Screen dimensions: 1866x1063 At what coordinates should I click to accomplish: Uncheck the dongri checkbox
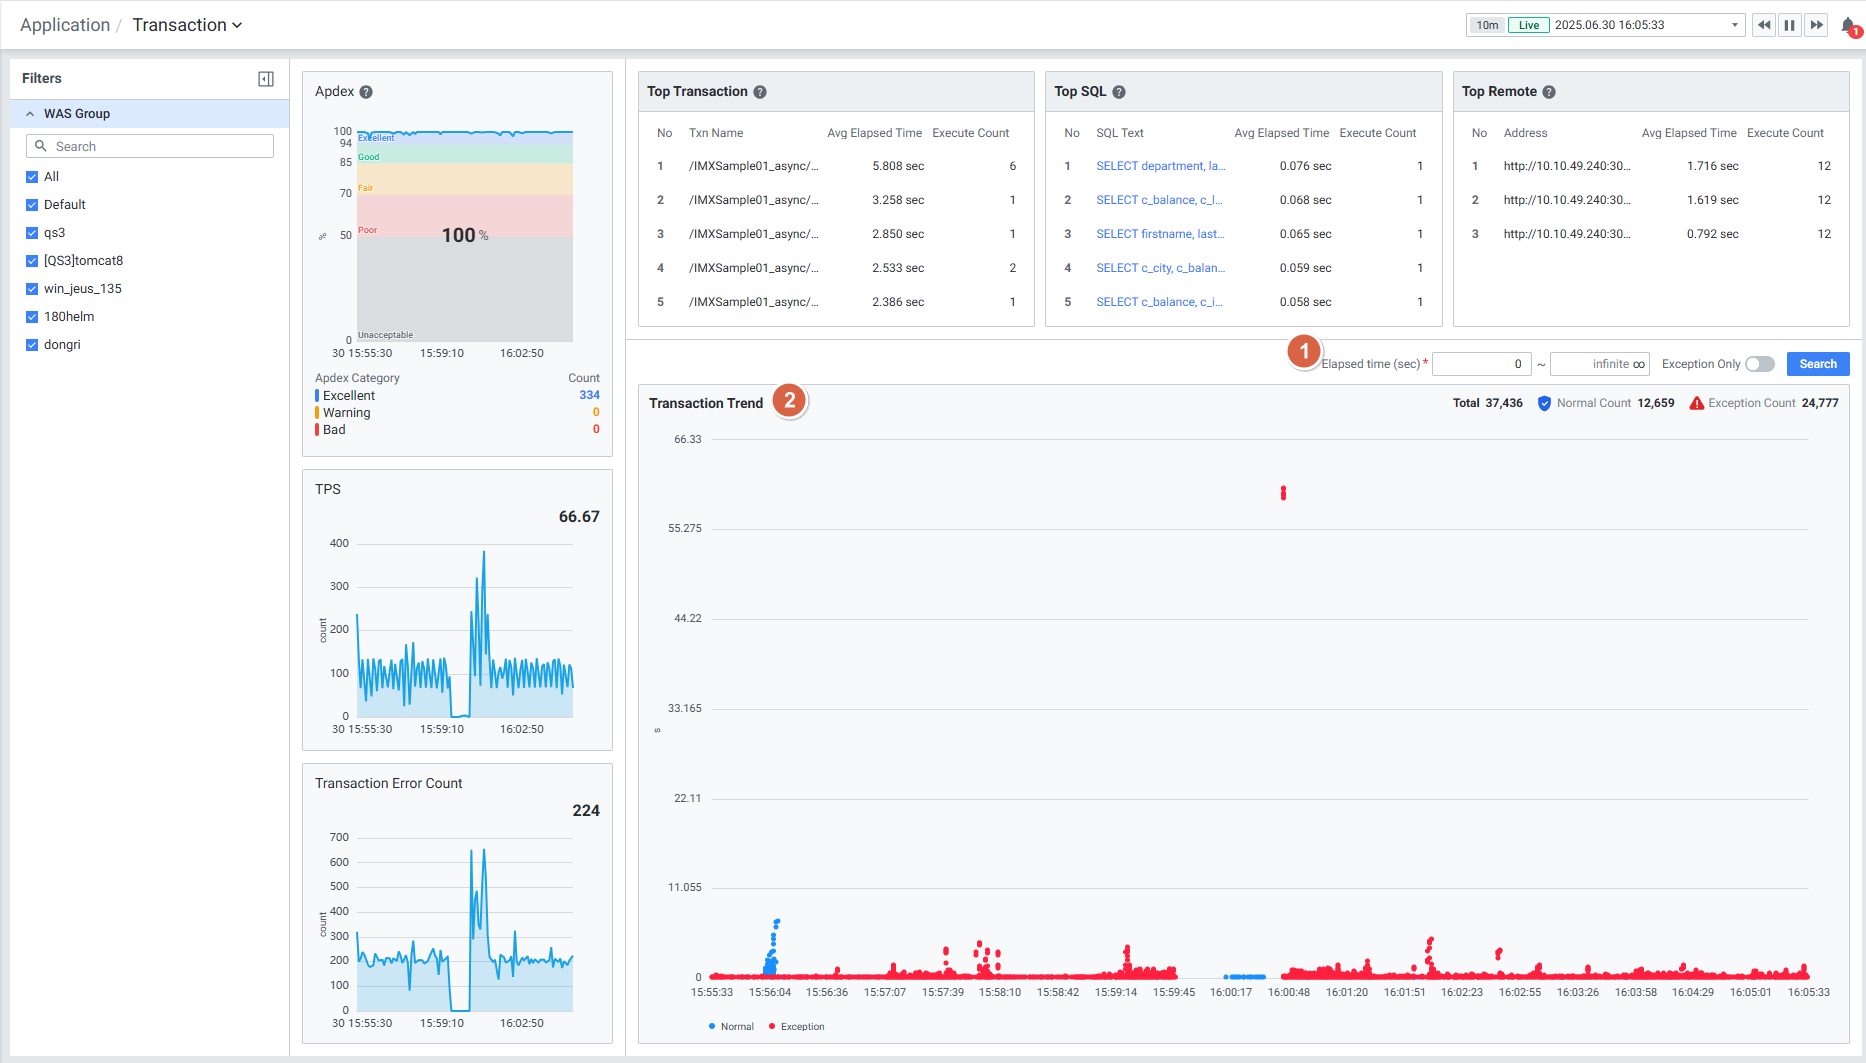pyautogui.click(x=32, y=345)
